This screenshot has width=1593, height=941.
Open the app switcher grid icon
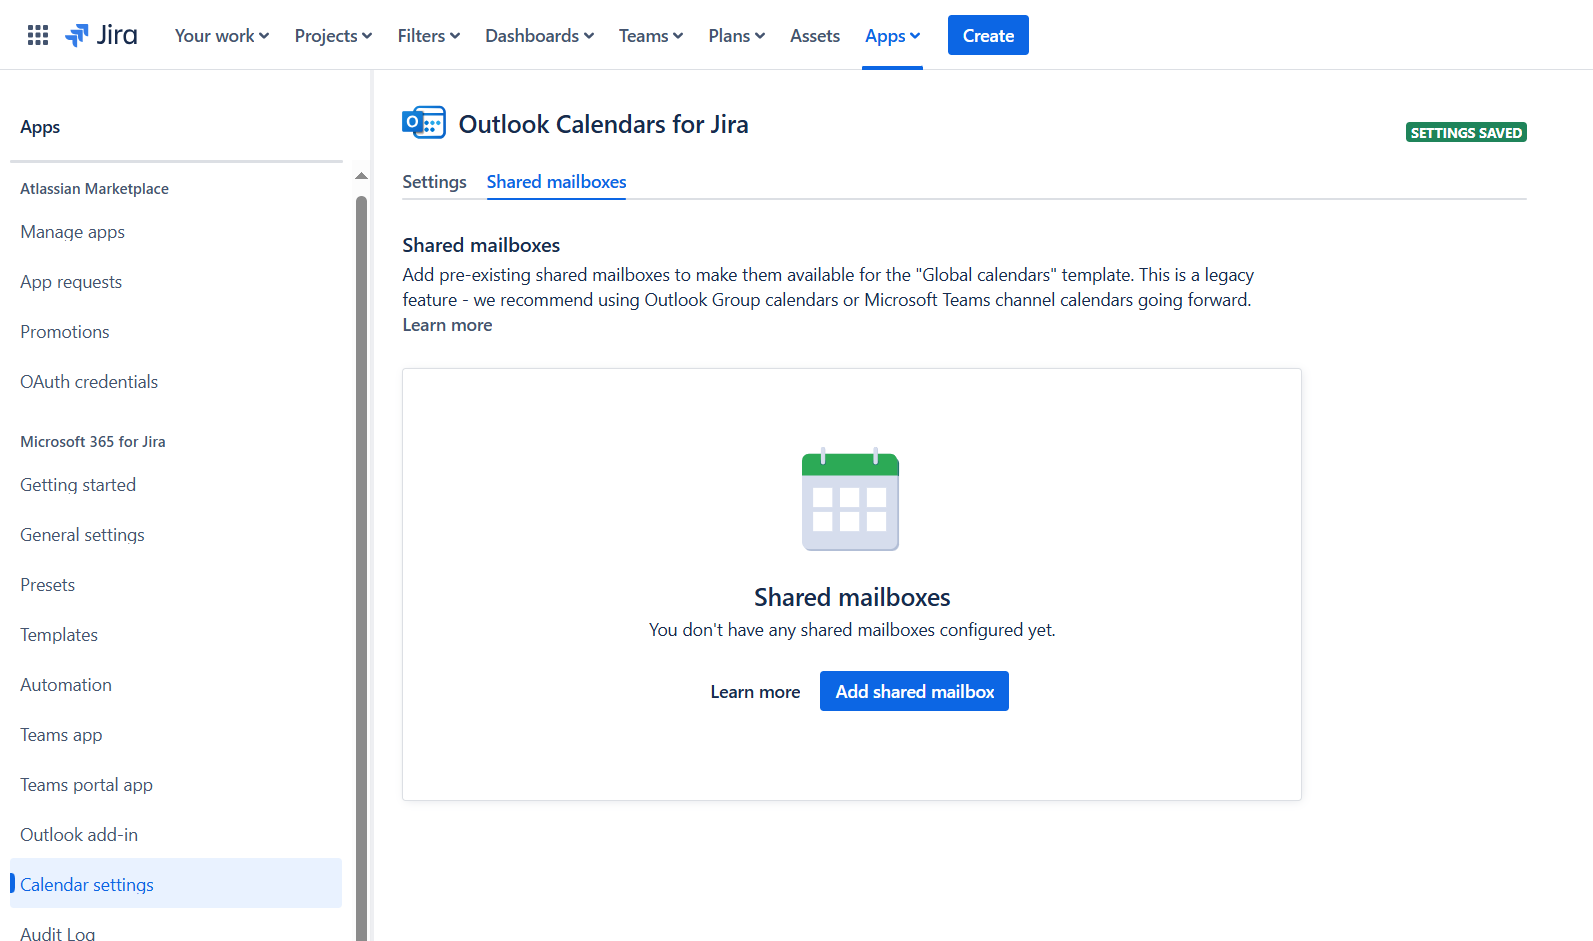click(38, 36)
